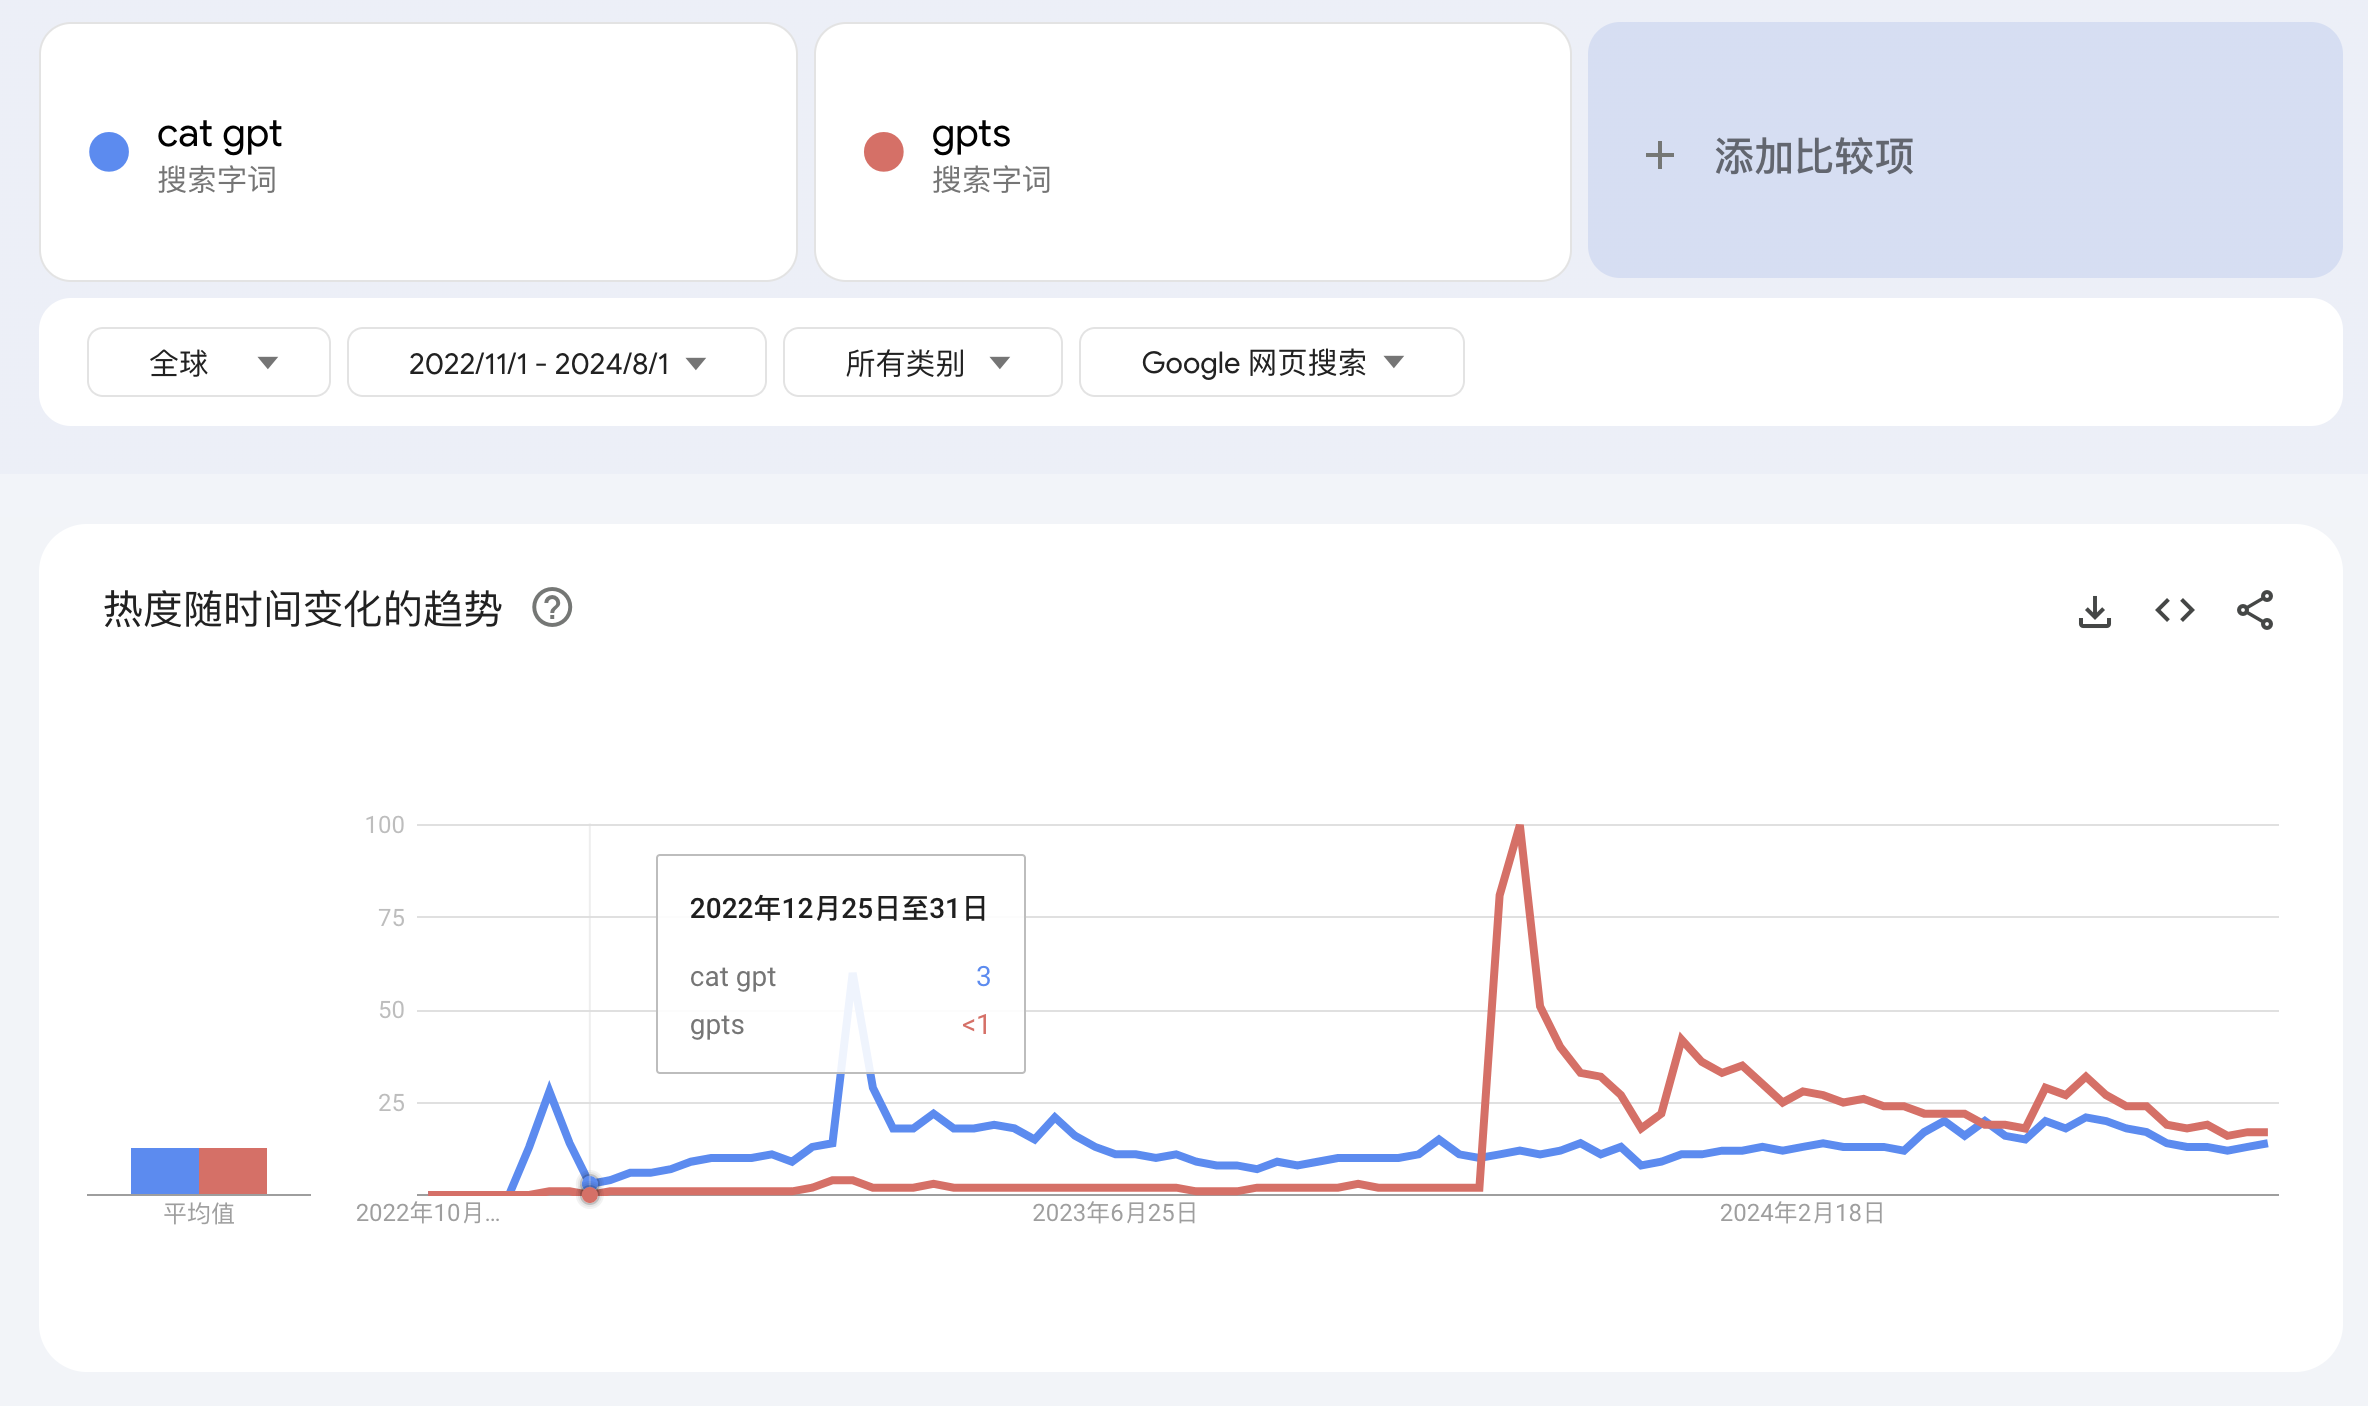
Task: Click the 2024年2月18日 axis label
Action: (x=1802, y=1213)
